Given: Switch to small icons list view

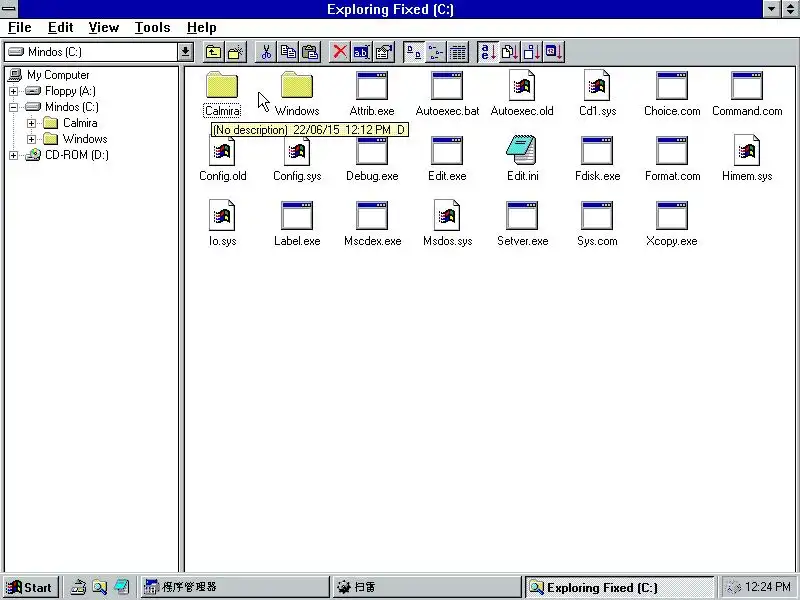Looking at the screenshot, I should (x=436, y=52).
